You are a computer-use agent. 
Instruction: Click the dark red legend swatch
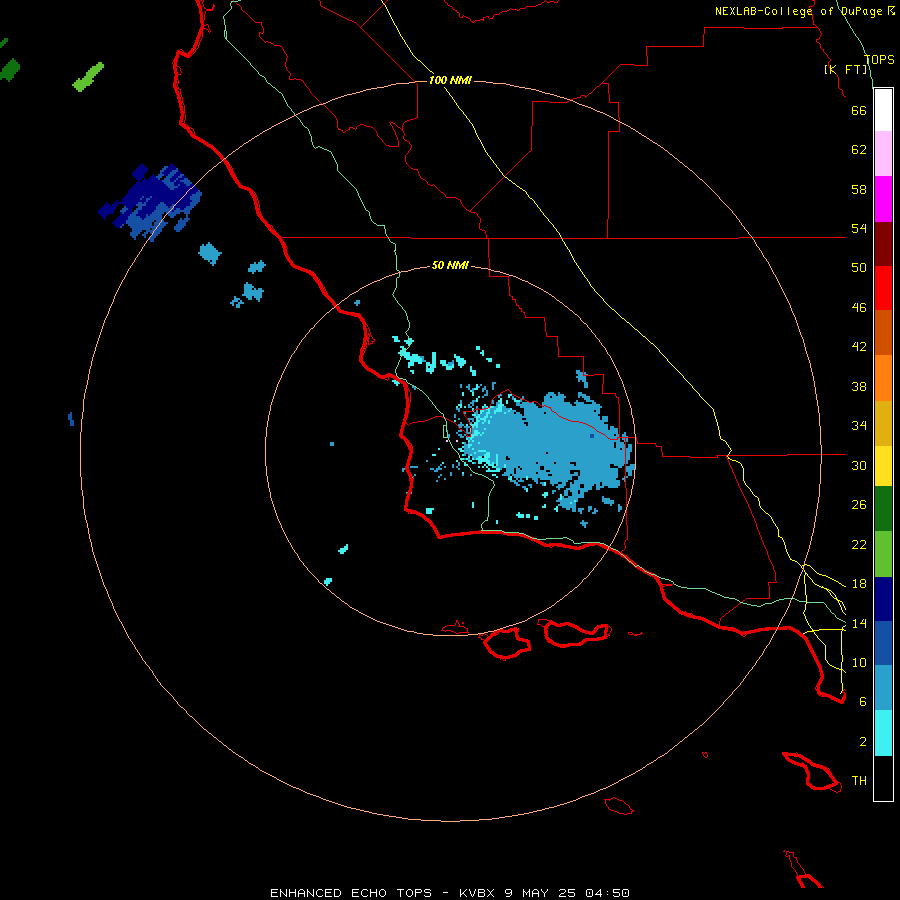[883, 244]
